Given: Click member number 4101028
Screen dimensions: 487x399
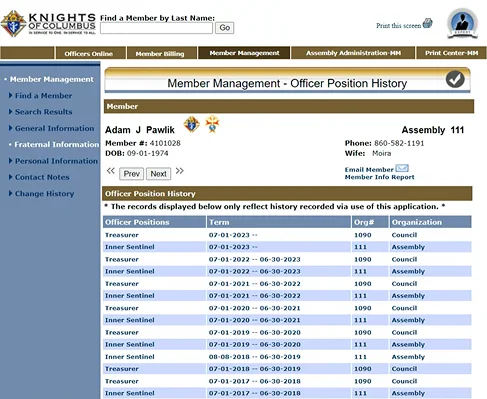Looking at the screenshot, I should tap(165, 143).
